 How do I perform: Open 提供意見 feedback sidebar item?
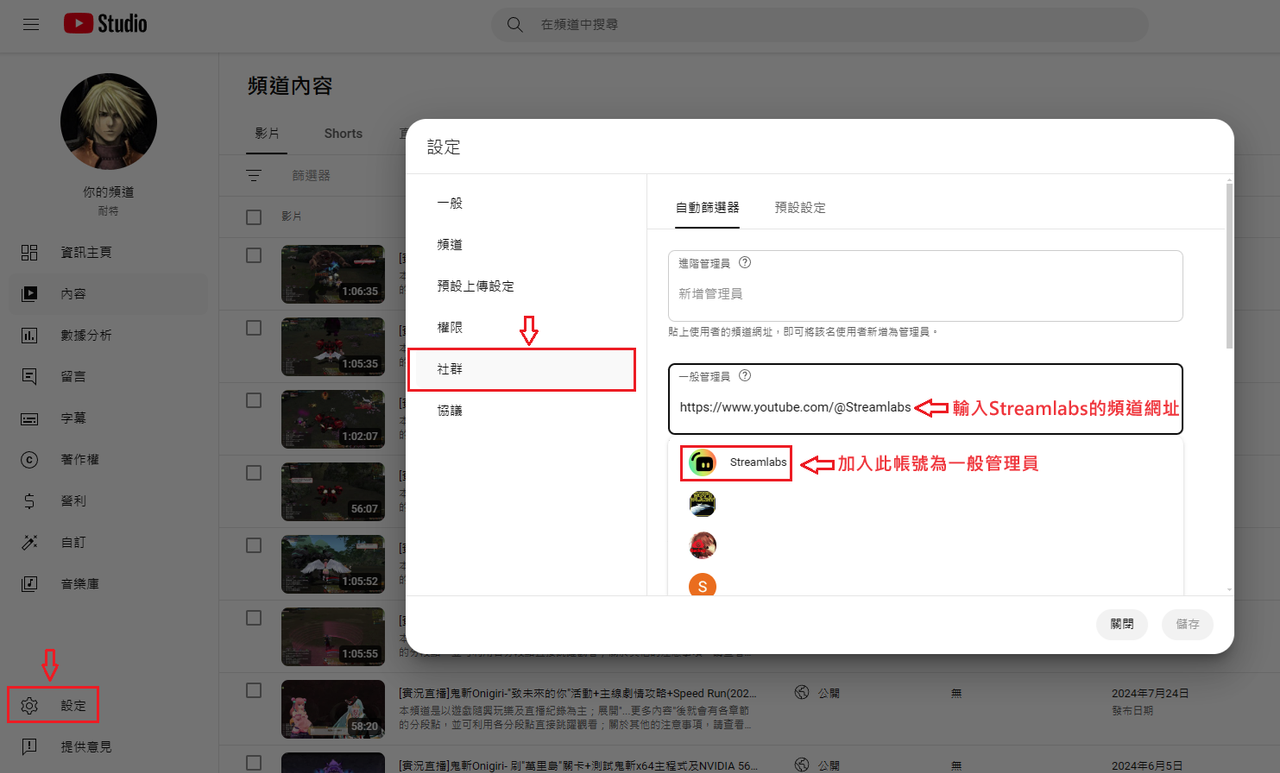click(x=109, y=747)
